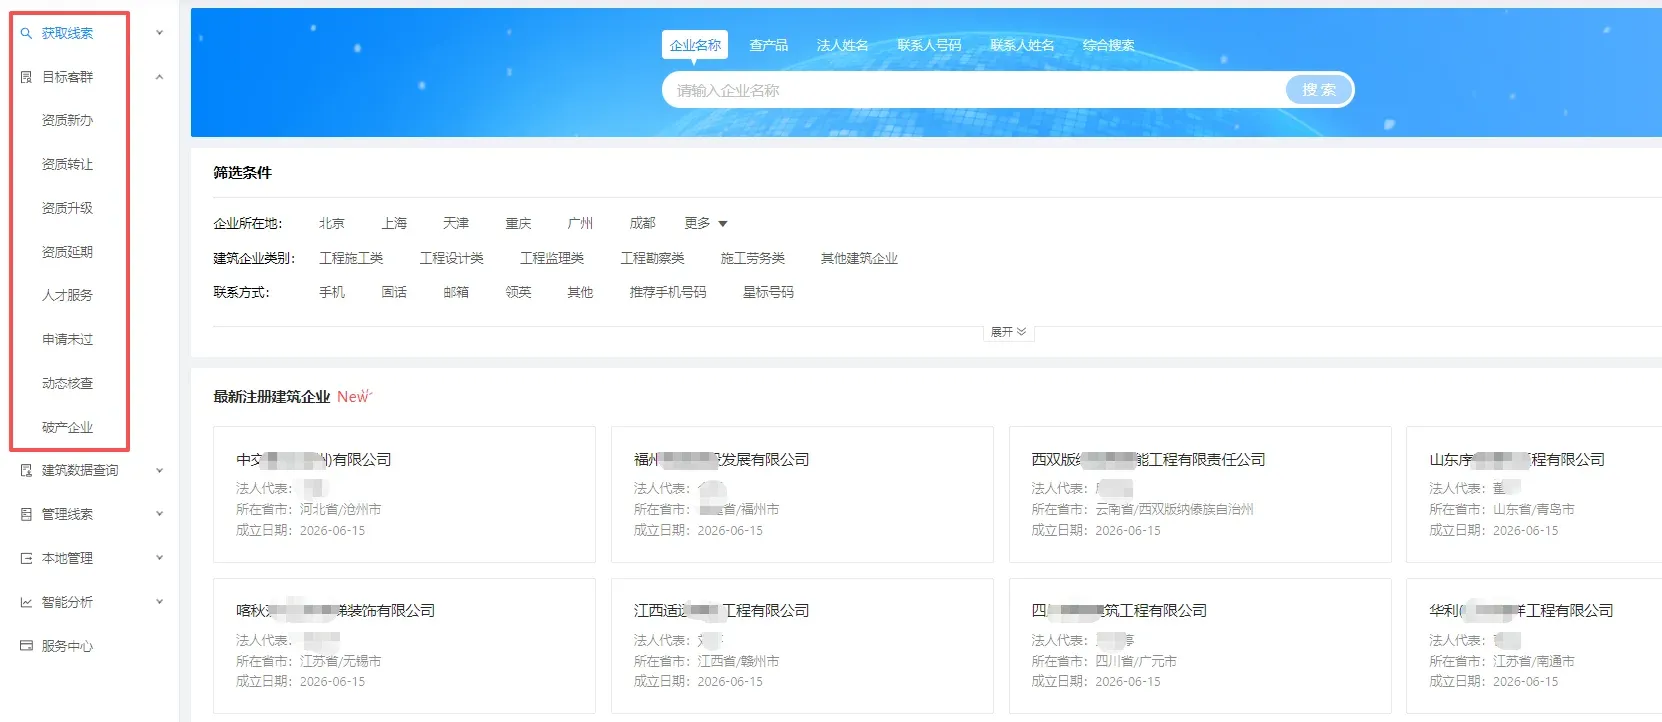Open 资质延期 in the sidebar
The width and height of the screenshot is (1662, 722).
tap(67, 252)
